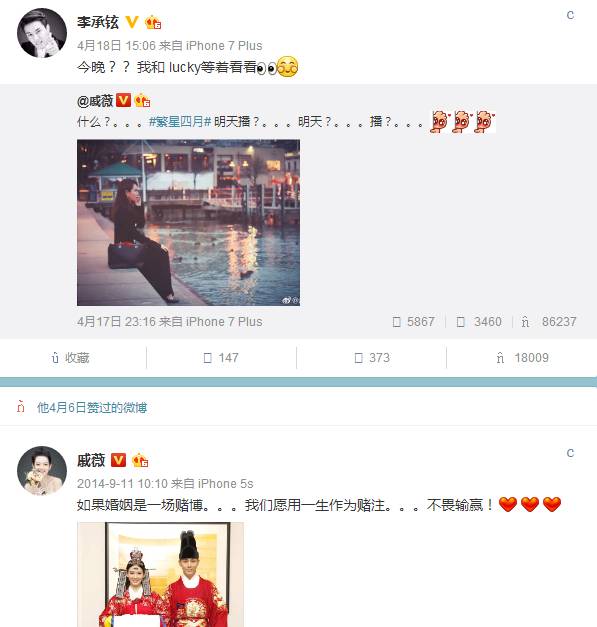Enlarge the waterfront photo in the repost

coord(188,222)
